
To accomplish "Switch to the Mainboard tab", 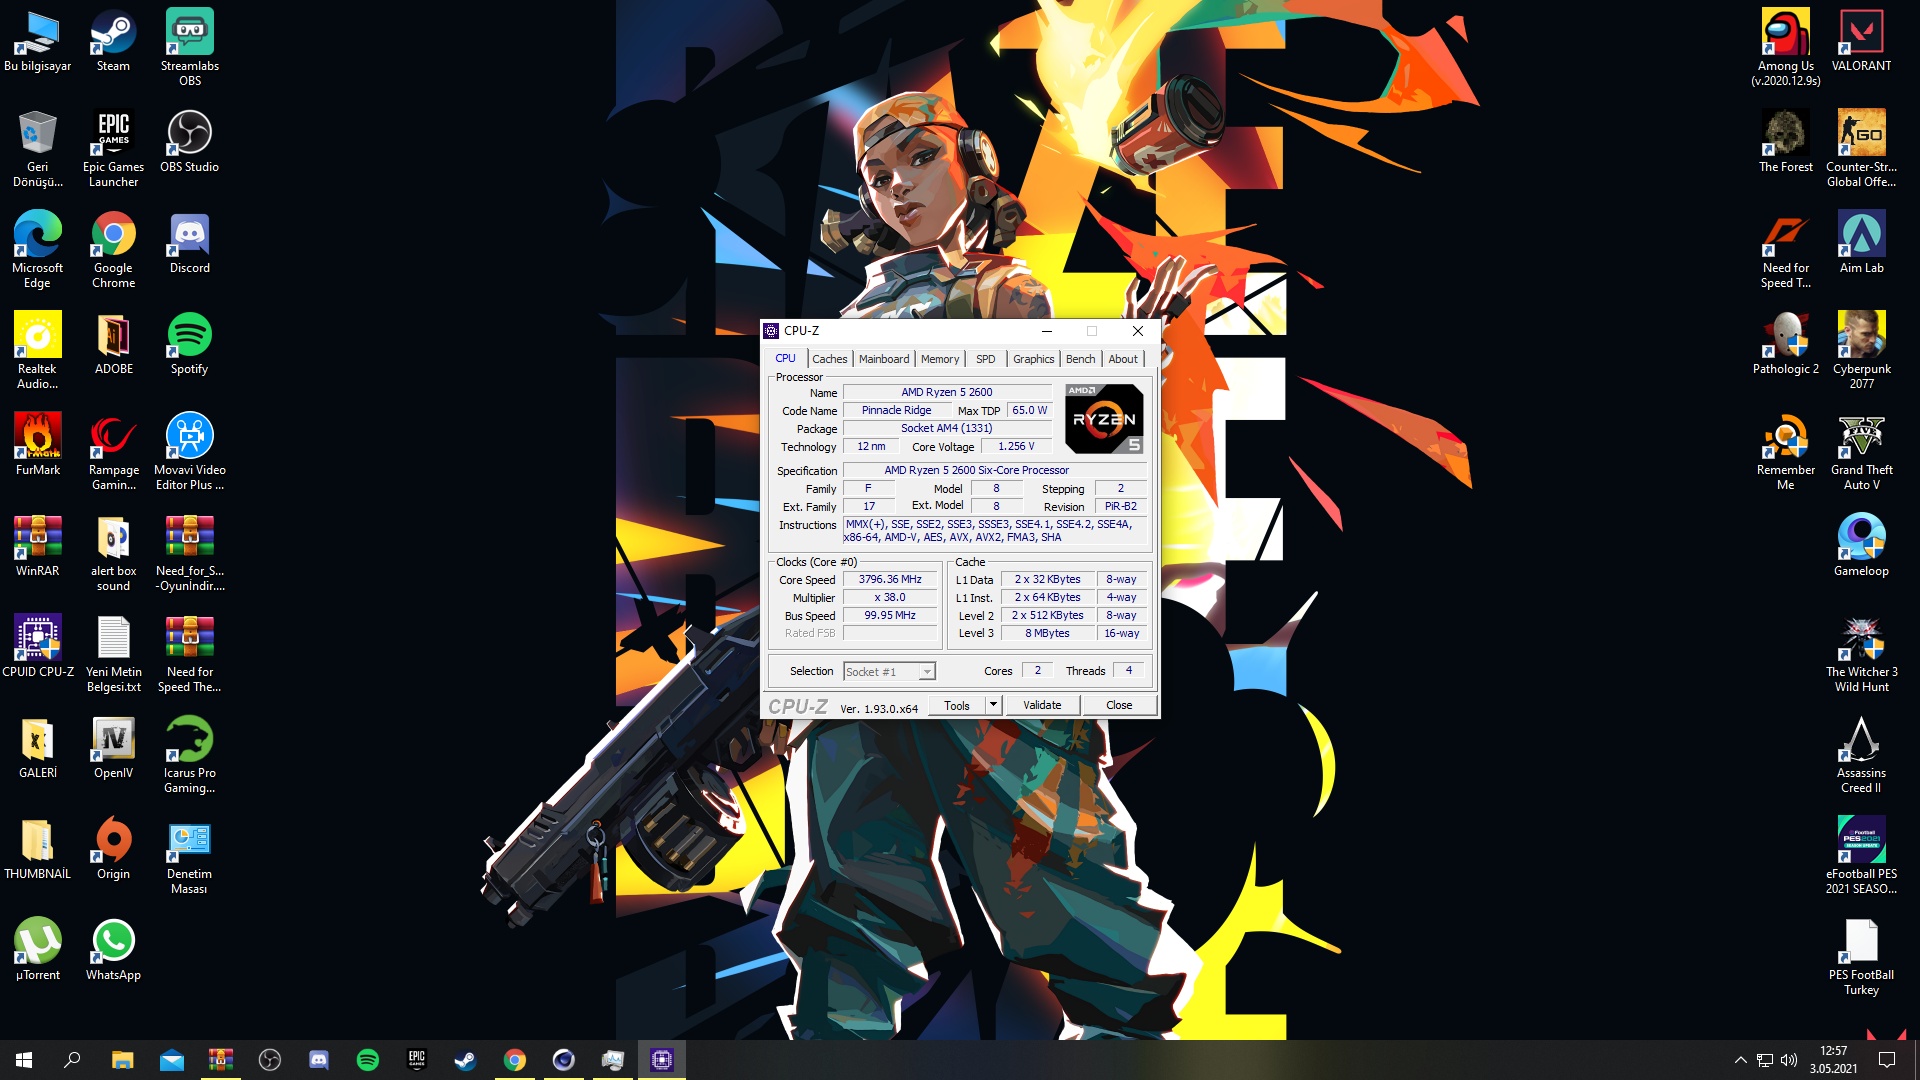I will click(883, 359).
